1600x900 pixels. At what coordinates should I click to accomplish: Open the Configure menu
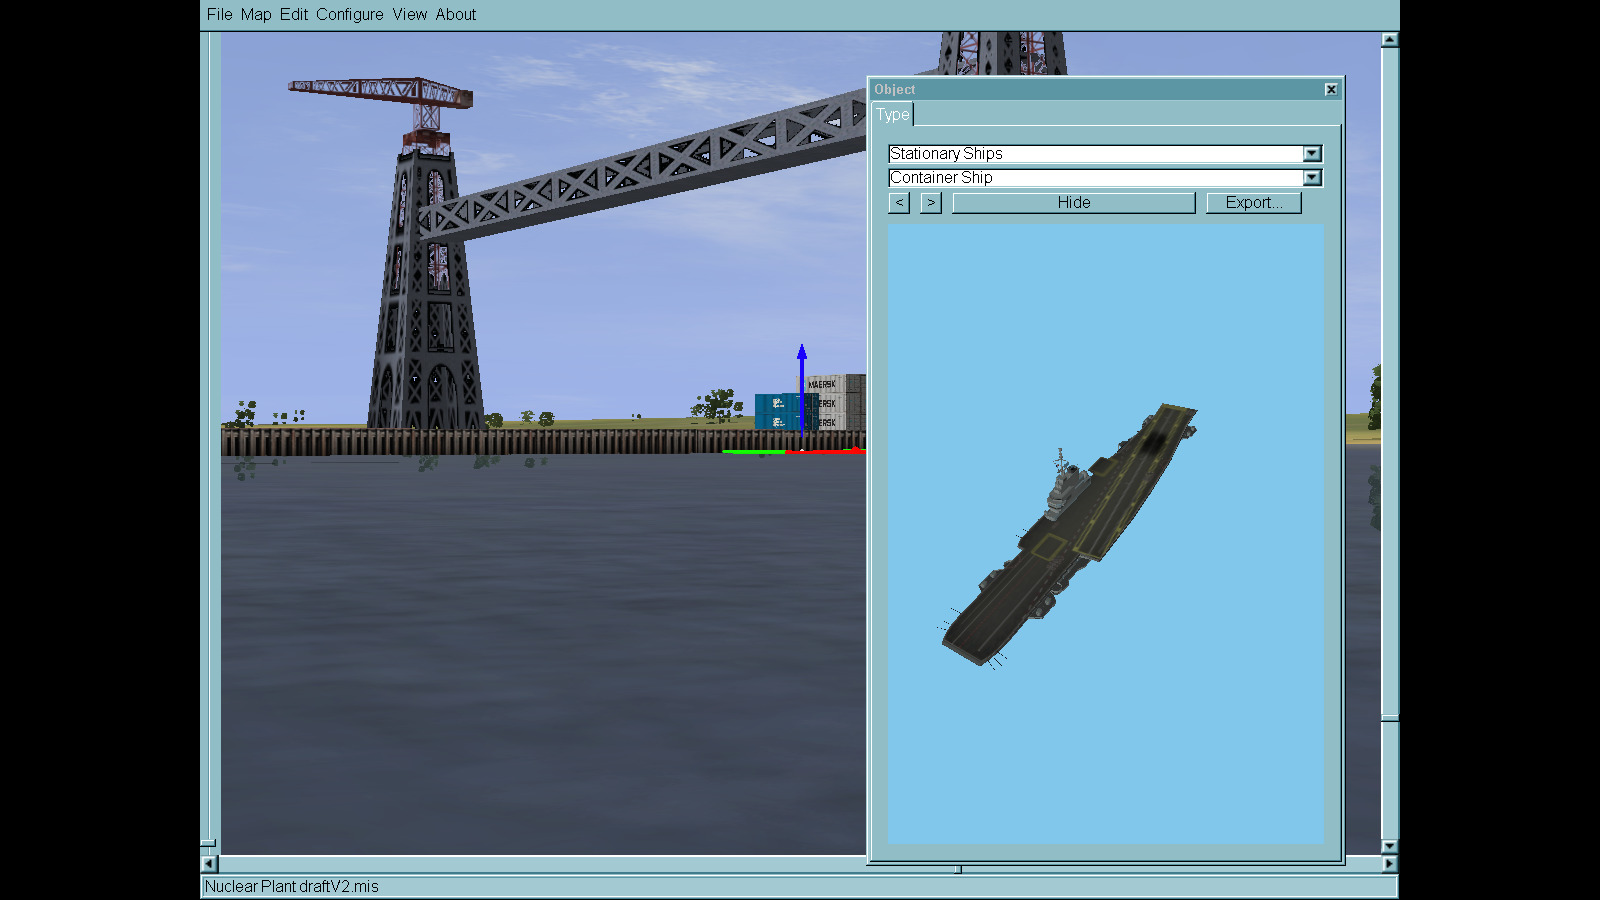pos(350,14)
